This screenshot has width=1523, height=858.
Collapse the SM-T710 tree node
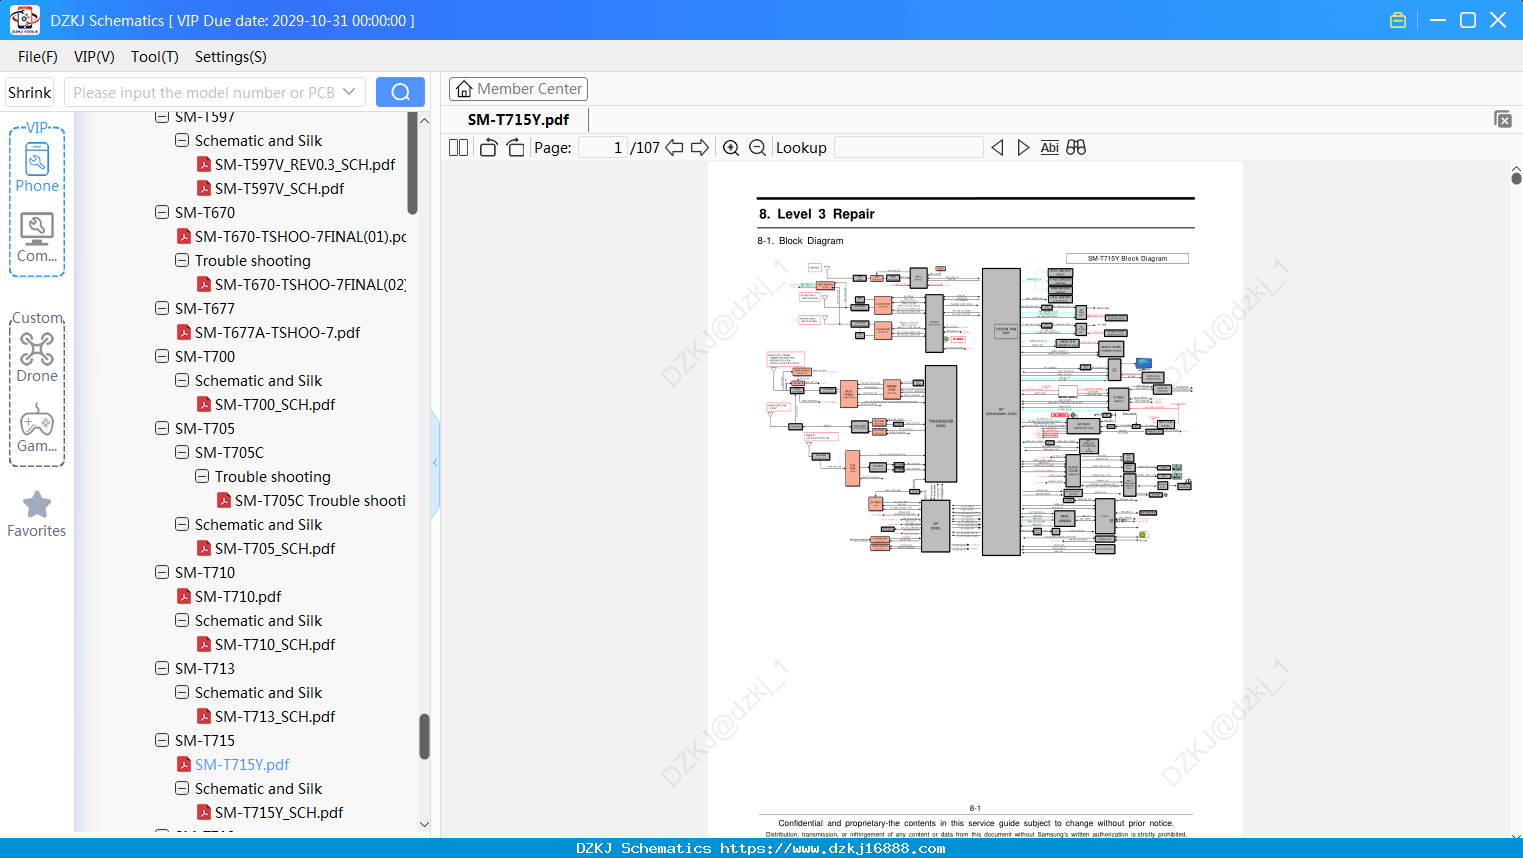click(162, 572)
